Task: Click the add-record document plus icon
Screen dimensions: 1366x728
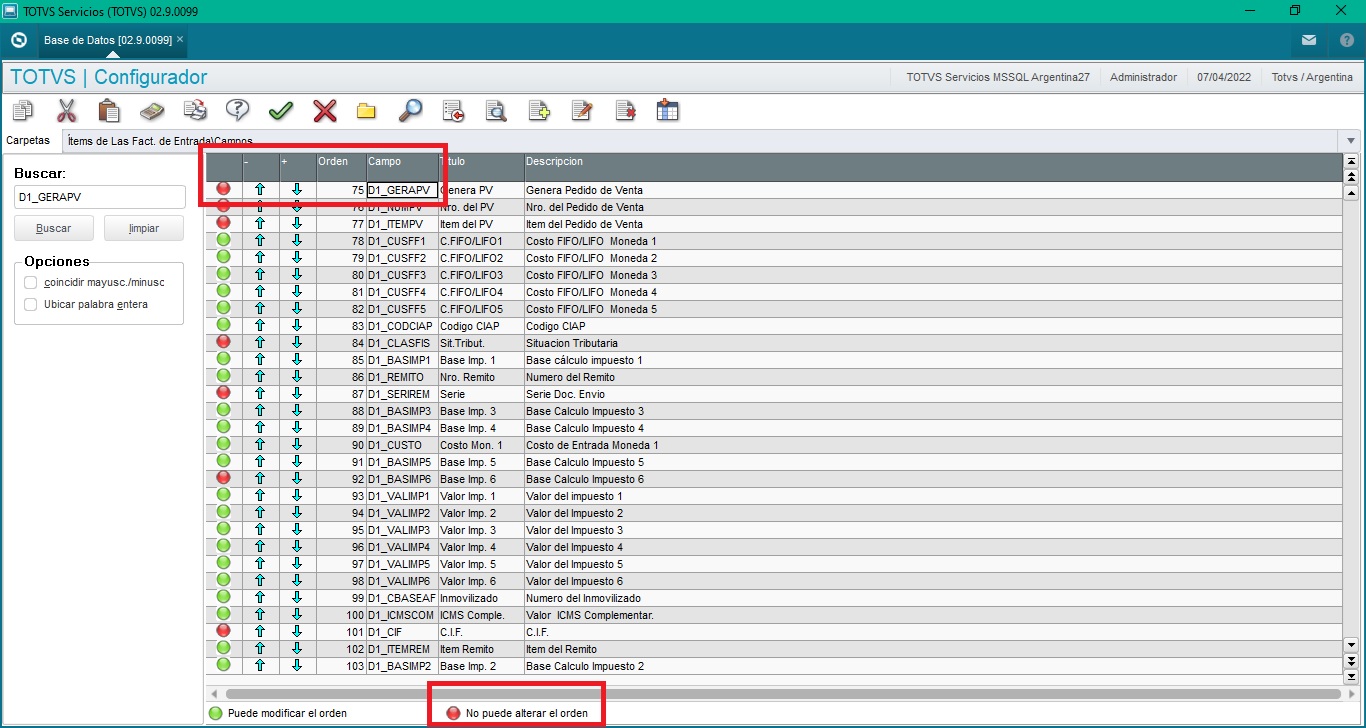Action: (539, 111)
